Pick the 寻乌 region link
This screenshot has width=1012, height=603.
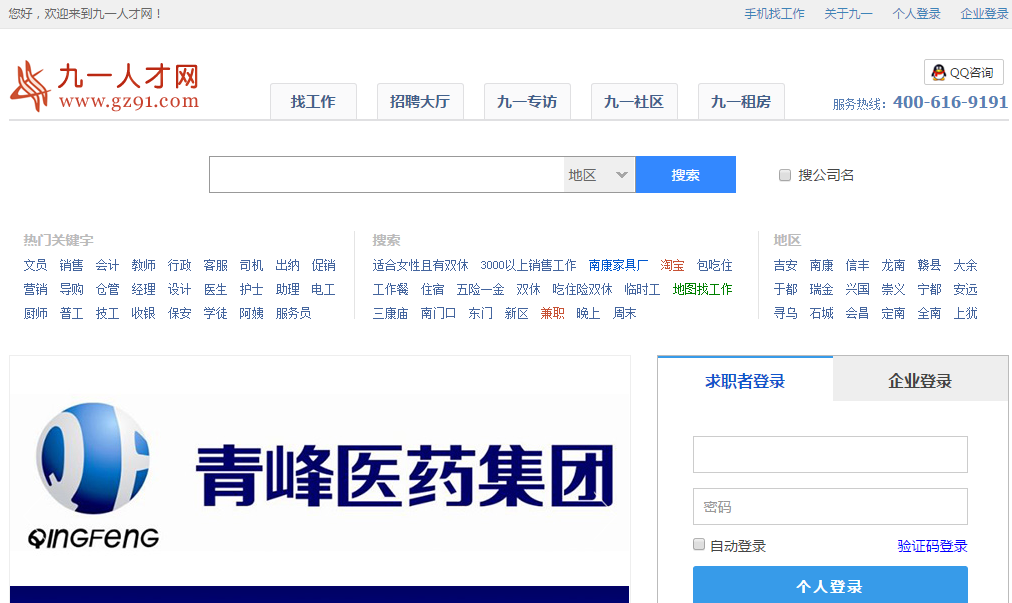point(785,313)
